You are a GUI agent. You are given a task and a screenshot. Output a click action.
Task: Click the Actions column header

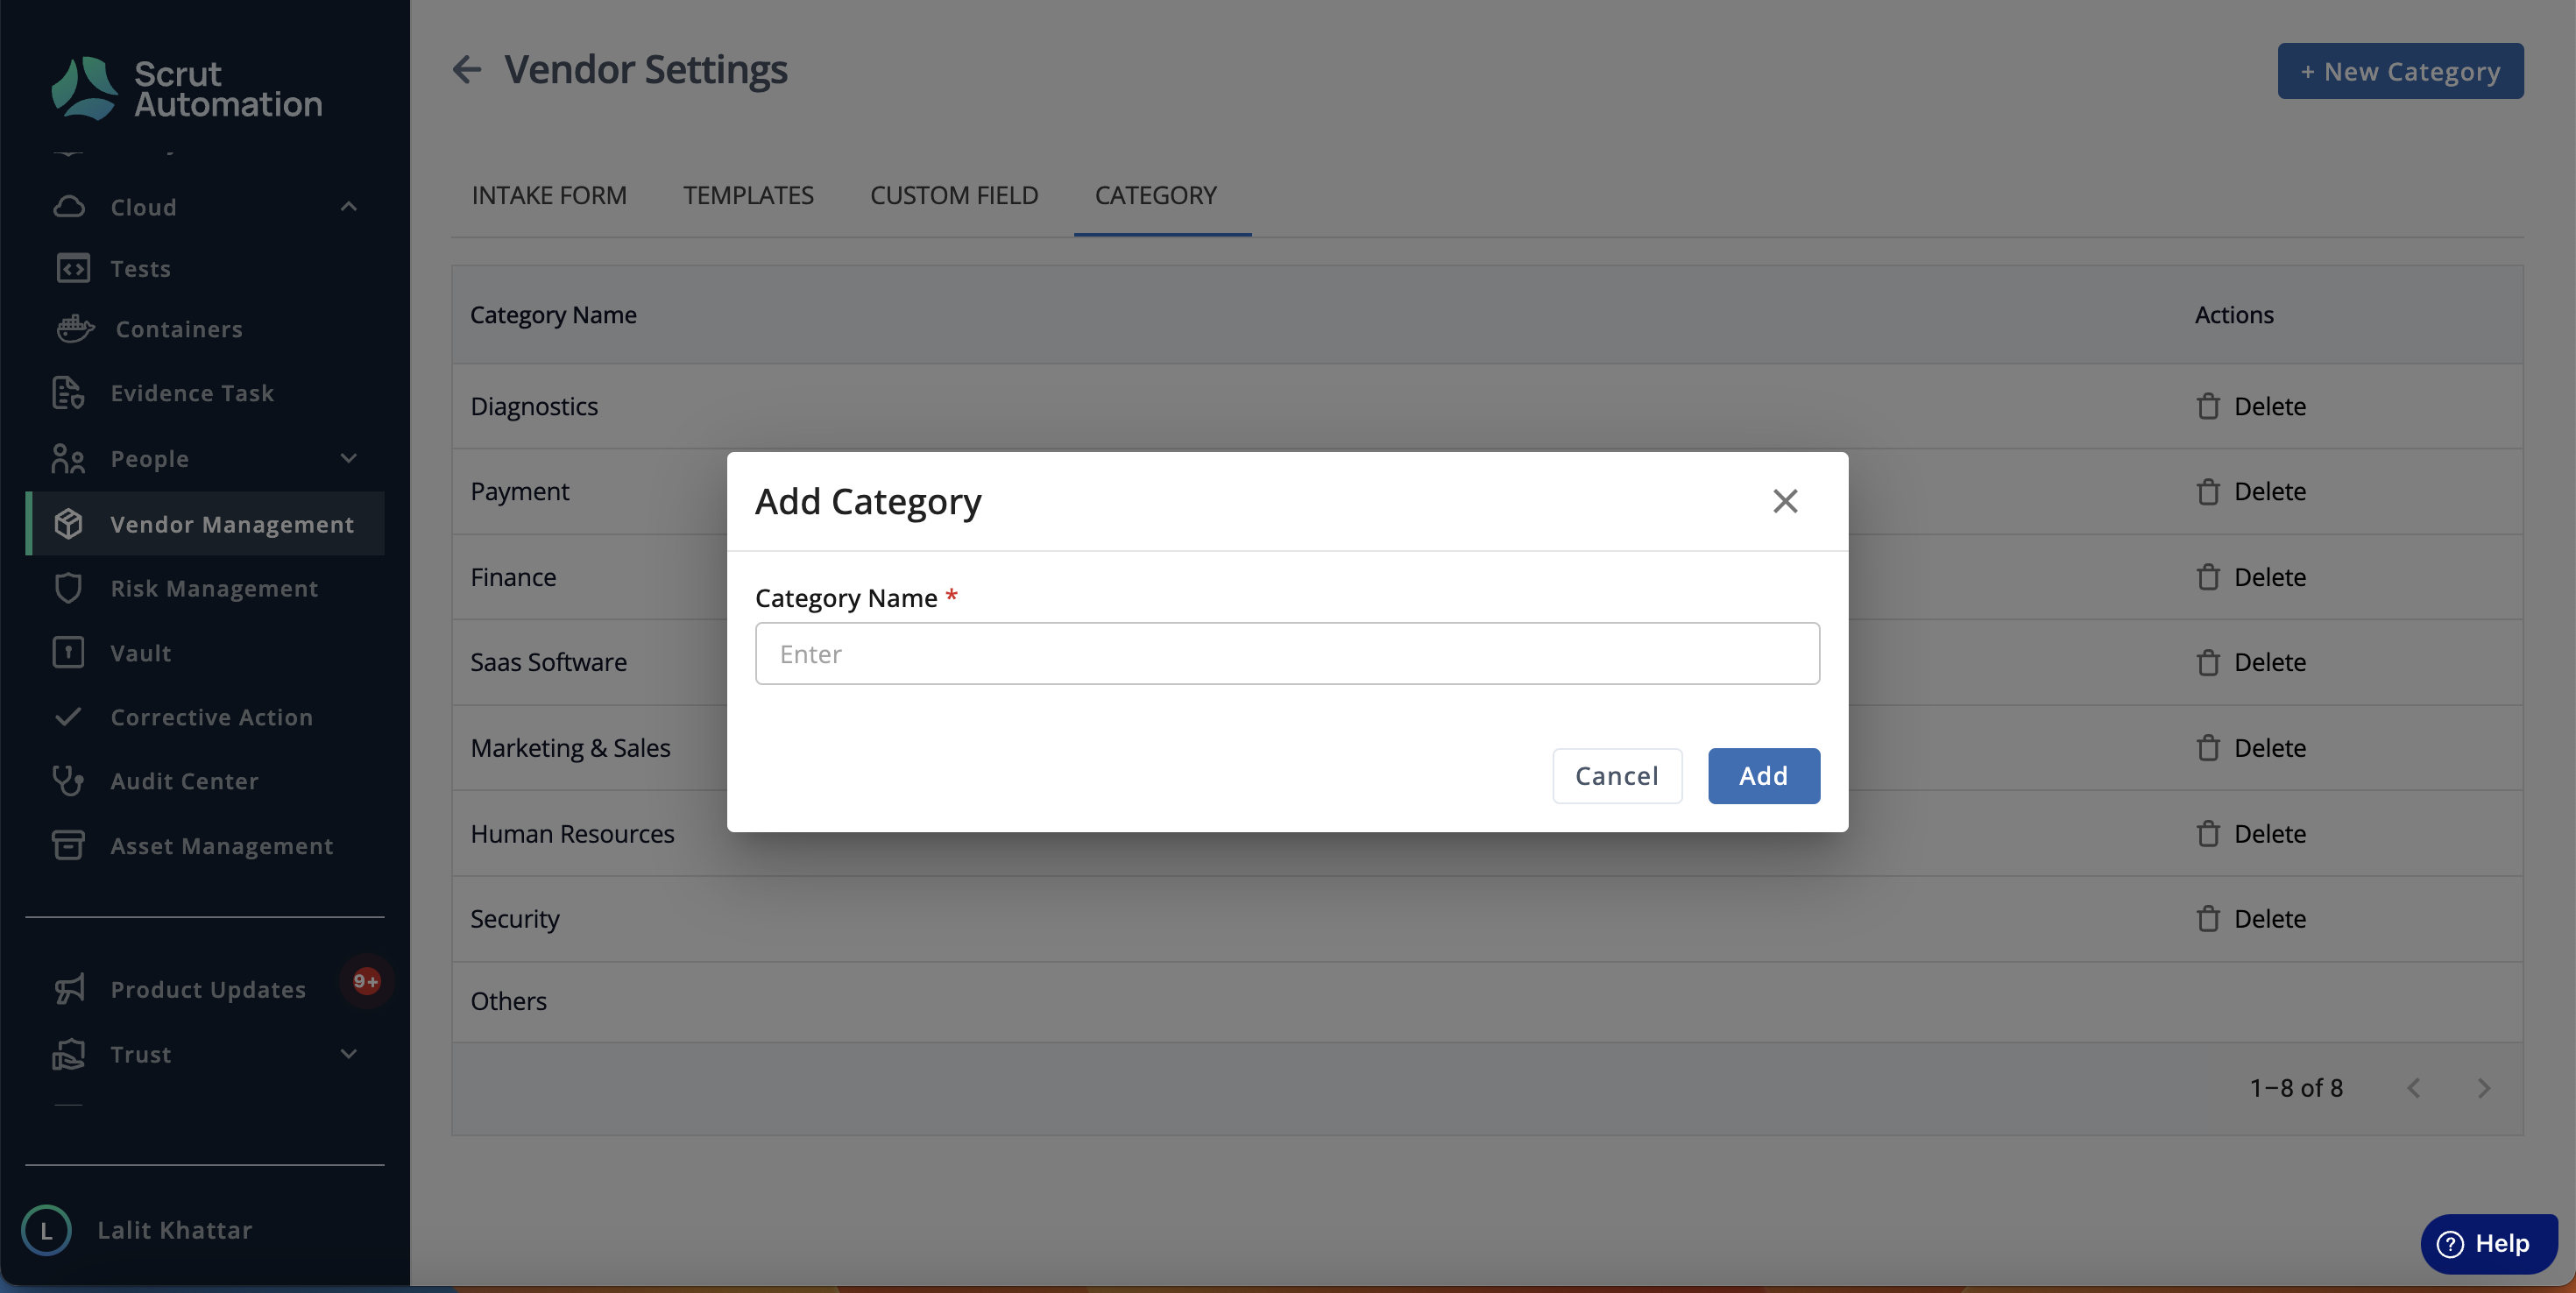pos(2234,315)
